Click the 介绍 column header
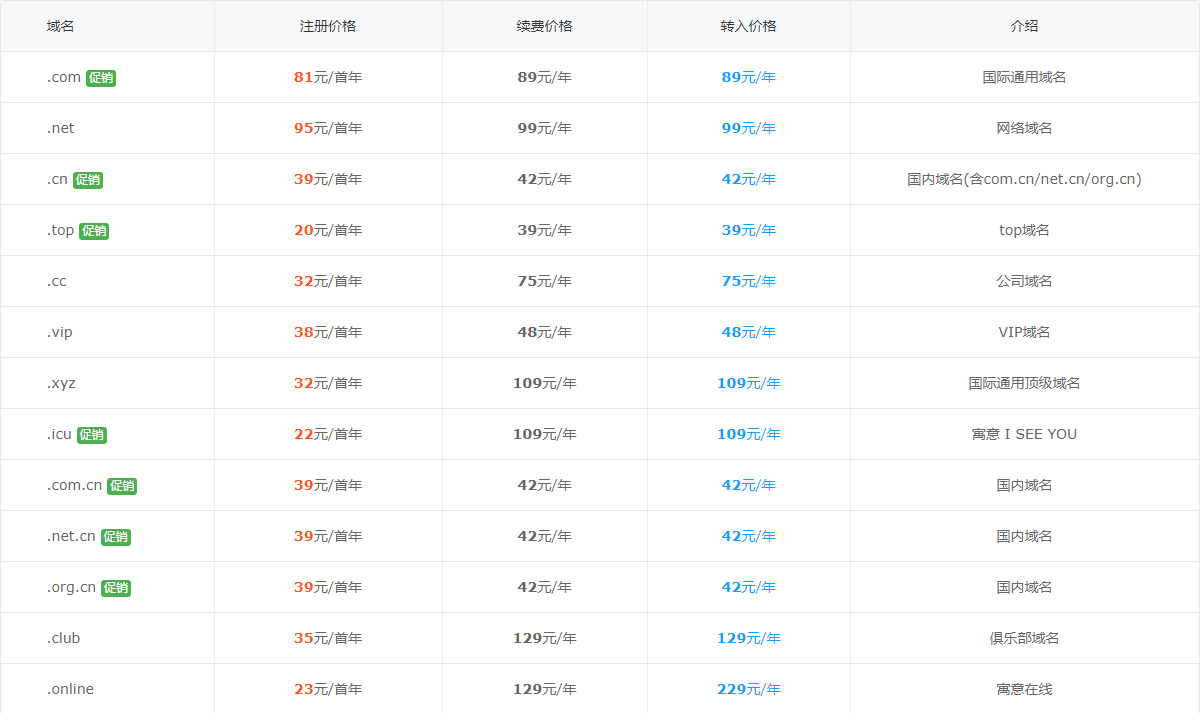The image size is (1200, 713). point(1024,26)
